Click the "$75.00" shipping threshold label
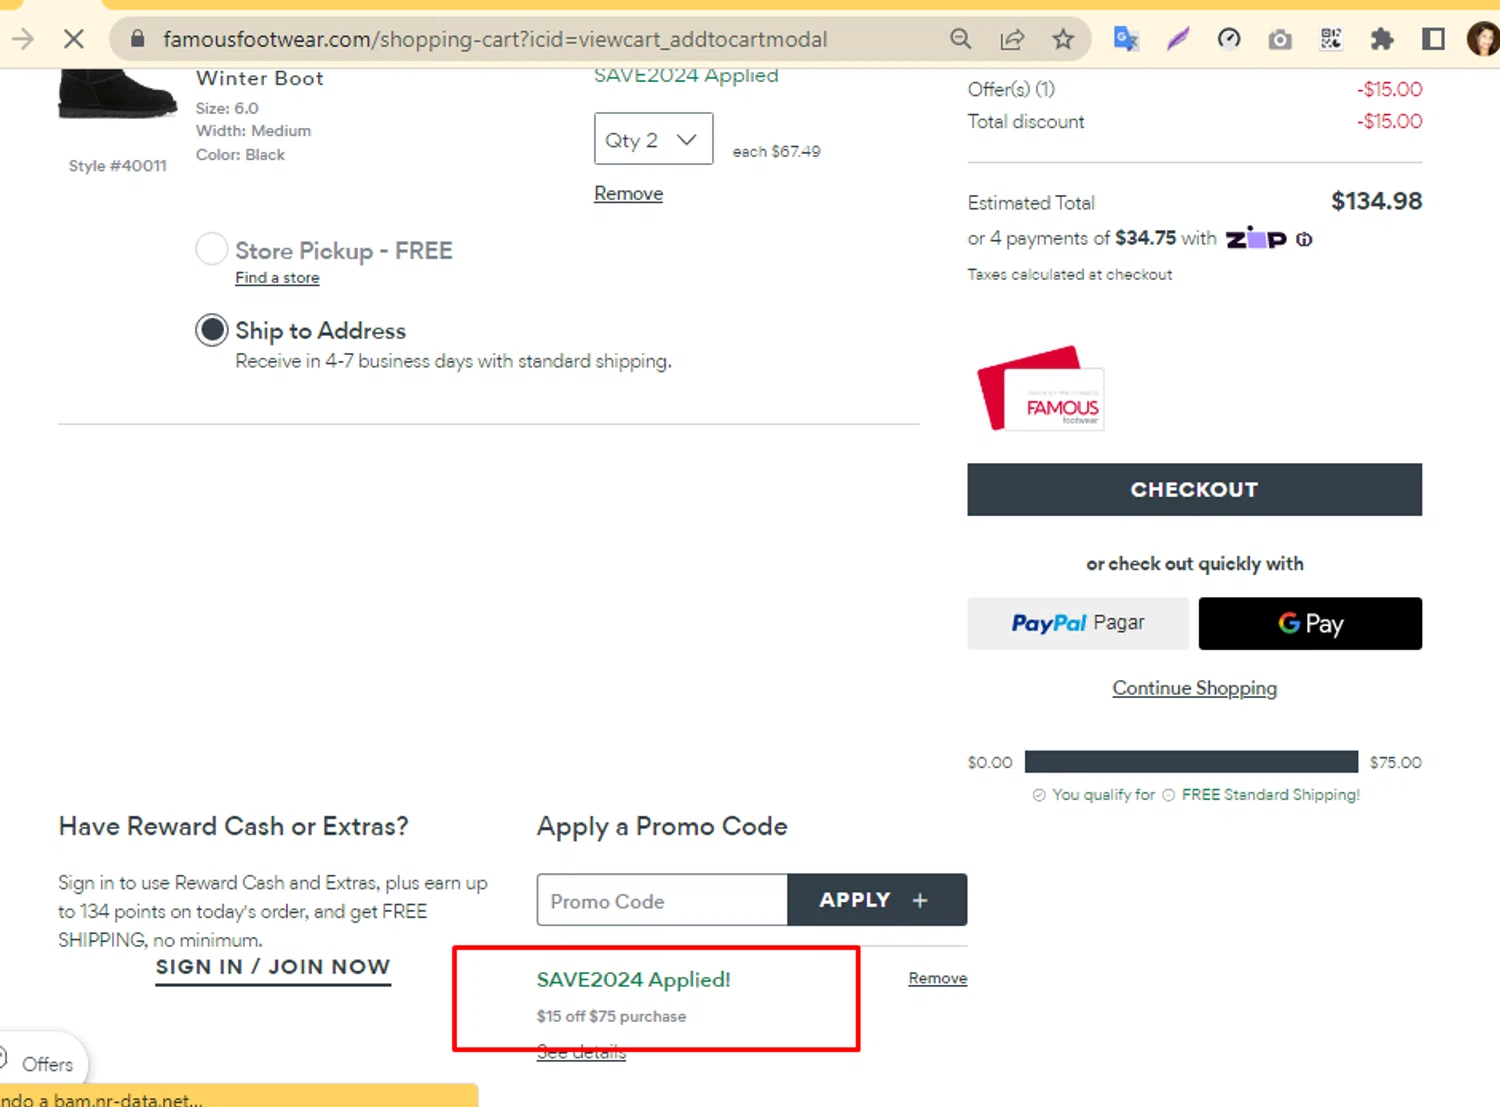This screenshot has height=1107, width=1500. coord(1396,762)
